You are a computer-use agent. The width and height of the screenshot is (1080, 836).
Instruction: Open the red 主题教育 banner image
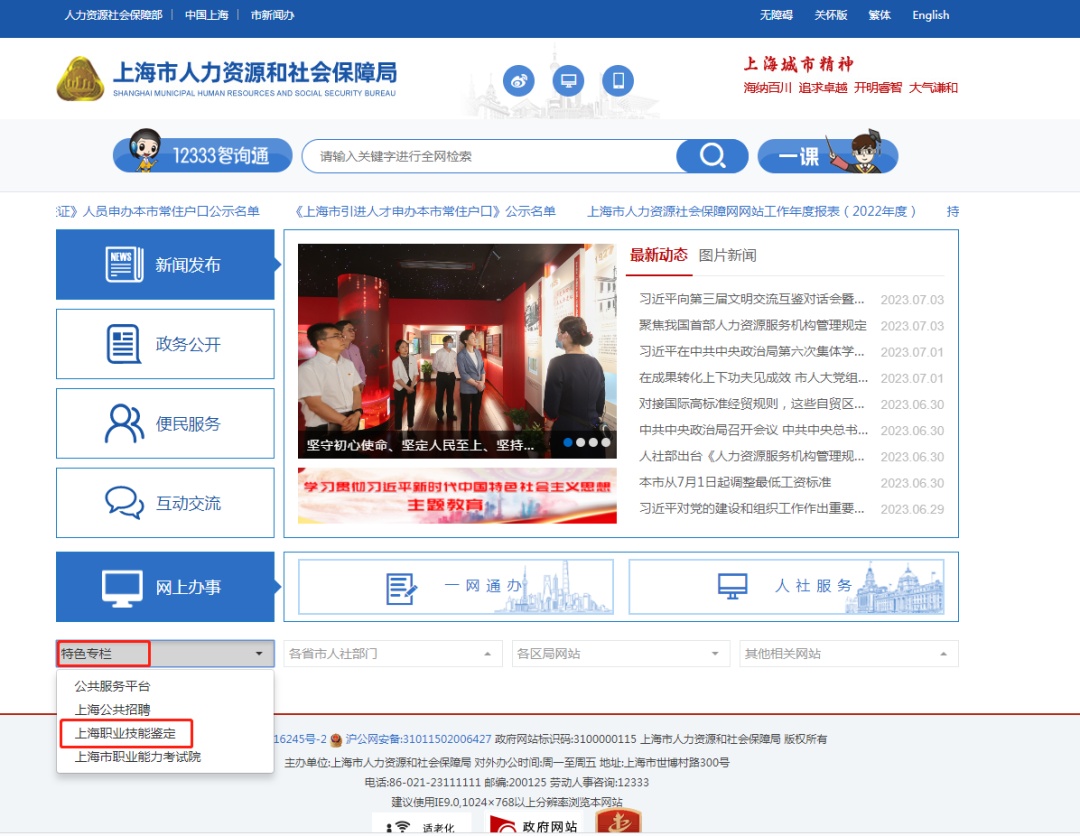(x=456, y=496)
